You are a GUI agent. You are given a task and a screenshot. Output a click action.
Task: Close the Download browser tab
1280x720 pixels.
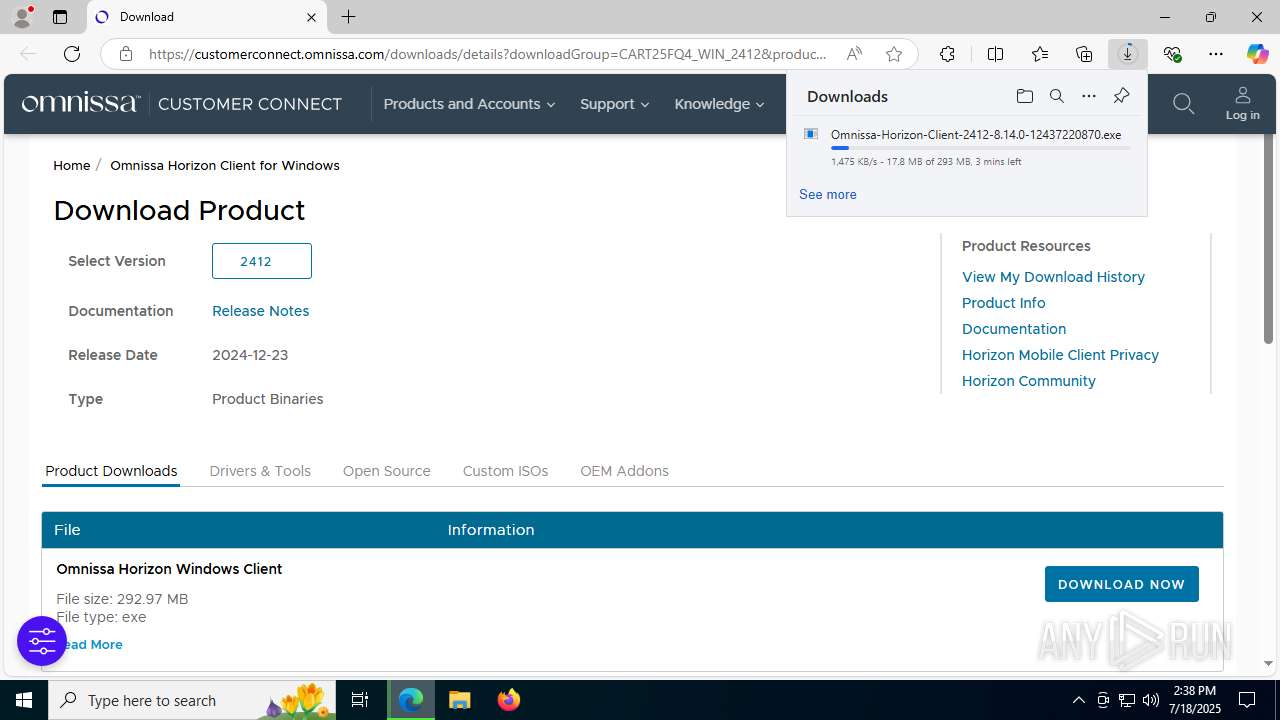[311, 17]
